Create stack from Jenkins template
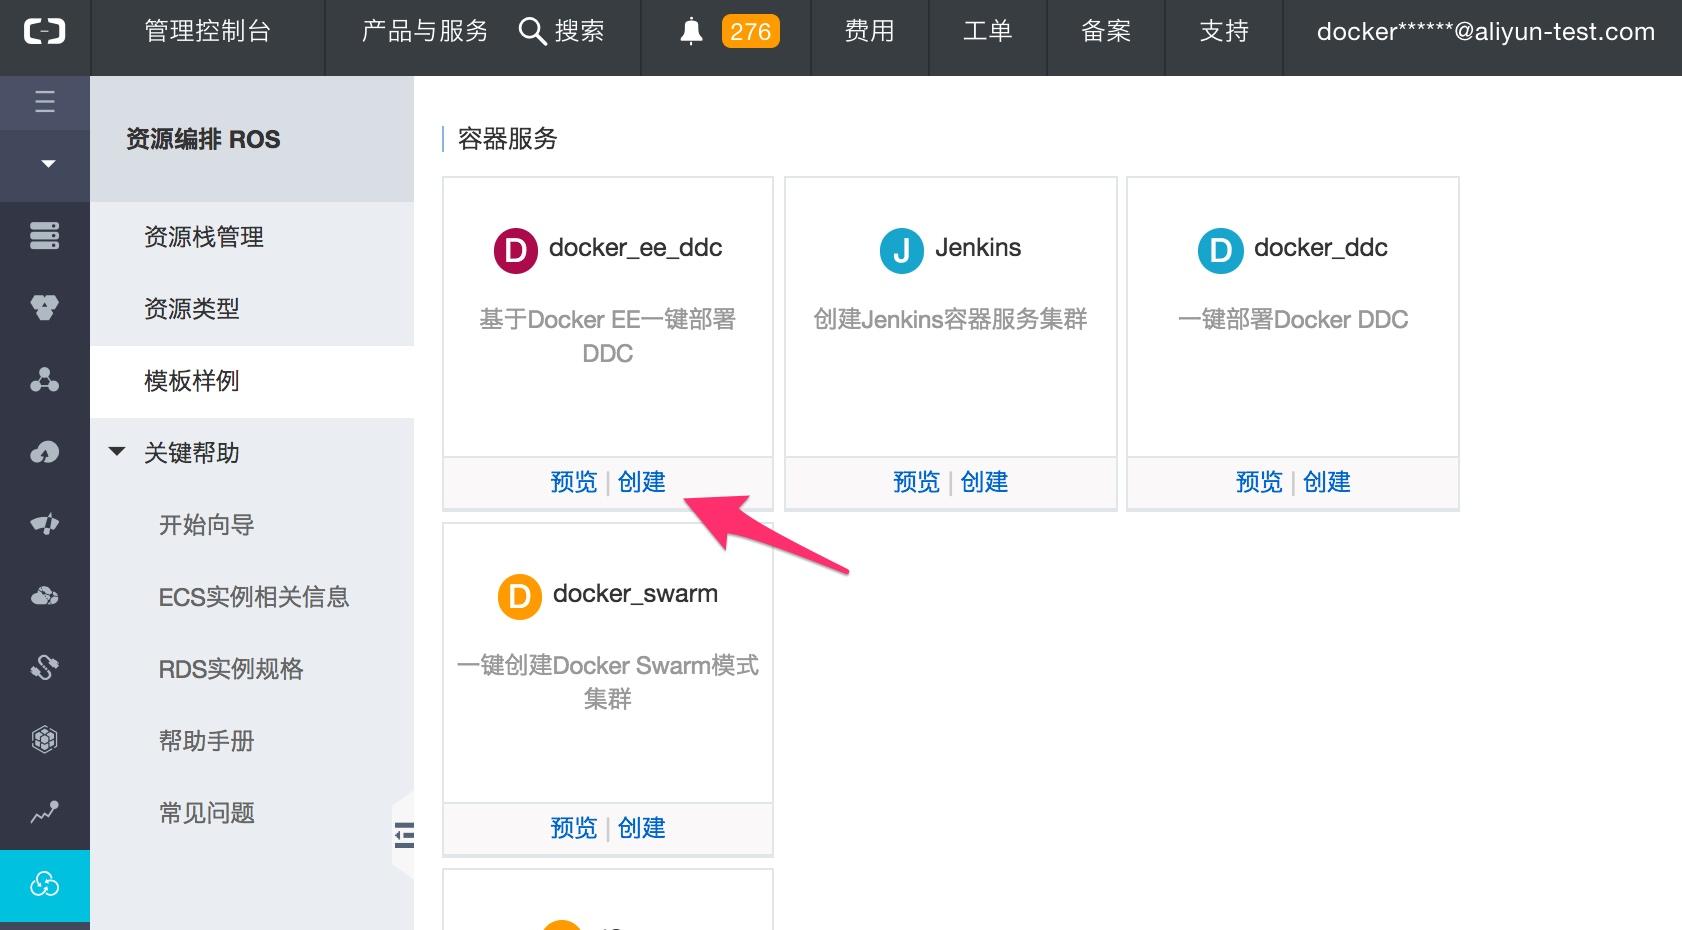The height and width of the screenshot is (930, 1682). tap(985, 482)
